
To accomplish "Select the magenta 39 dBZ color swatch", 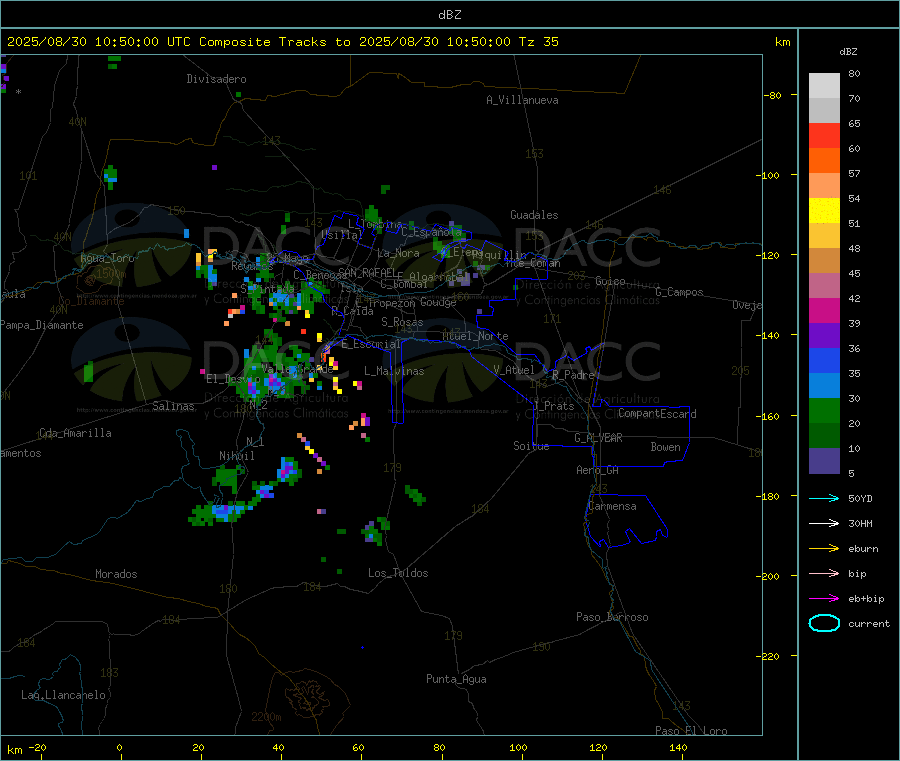I will click(x=824, y=310).
